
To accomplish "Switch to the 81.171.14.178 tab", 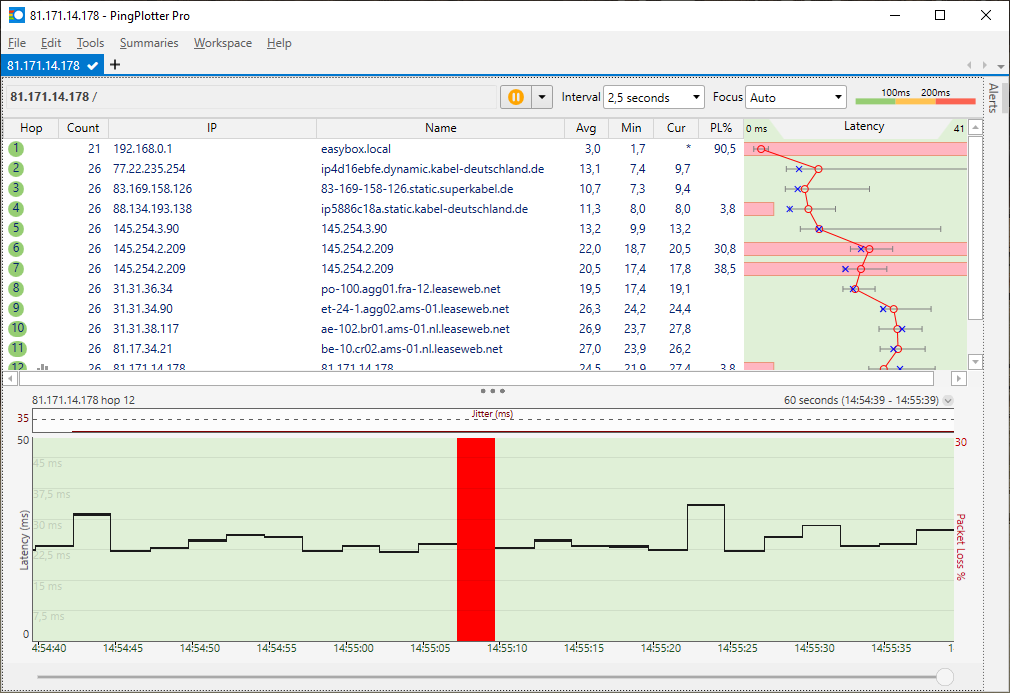I will [46, 64].
